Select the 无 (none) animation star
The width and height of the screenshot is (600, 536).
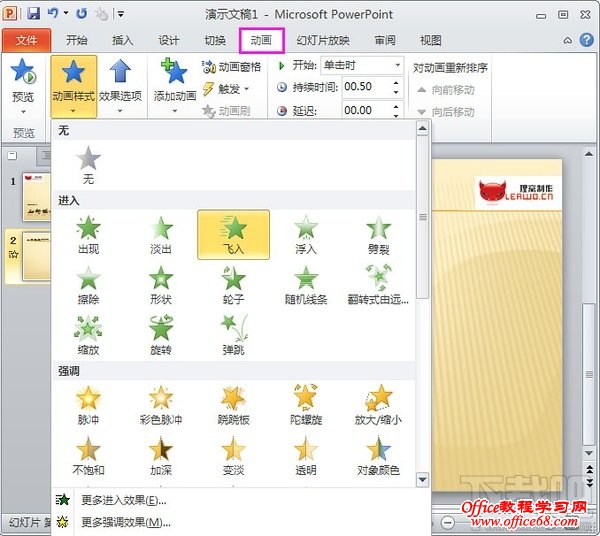88,165
